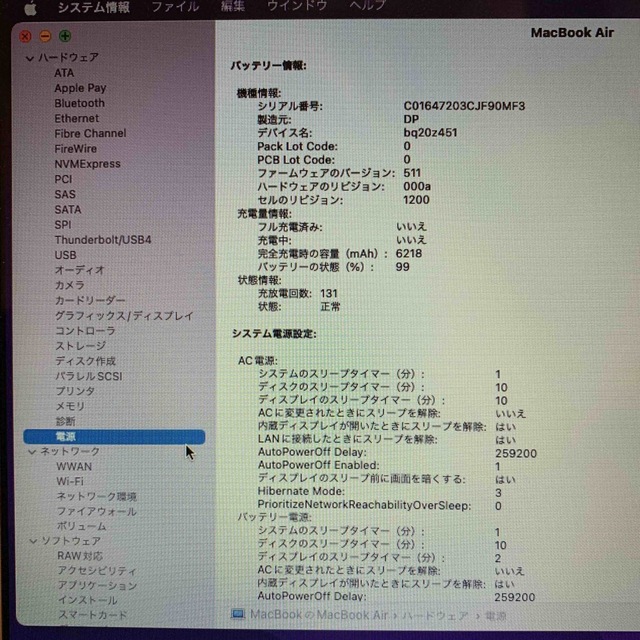640x640 pixels.
Task: Select Bluetooth in the sidebar
Action: (80, 103)
